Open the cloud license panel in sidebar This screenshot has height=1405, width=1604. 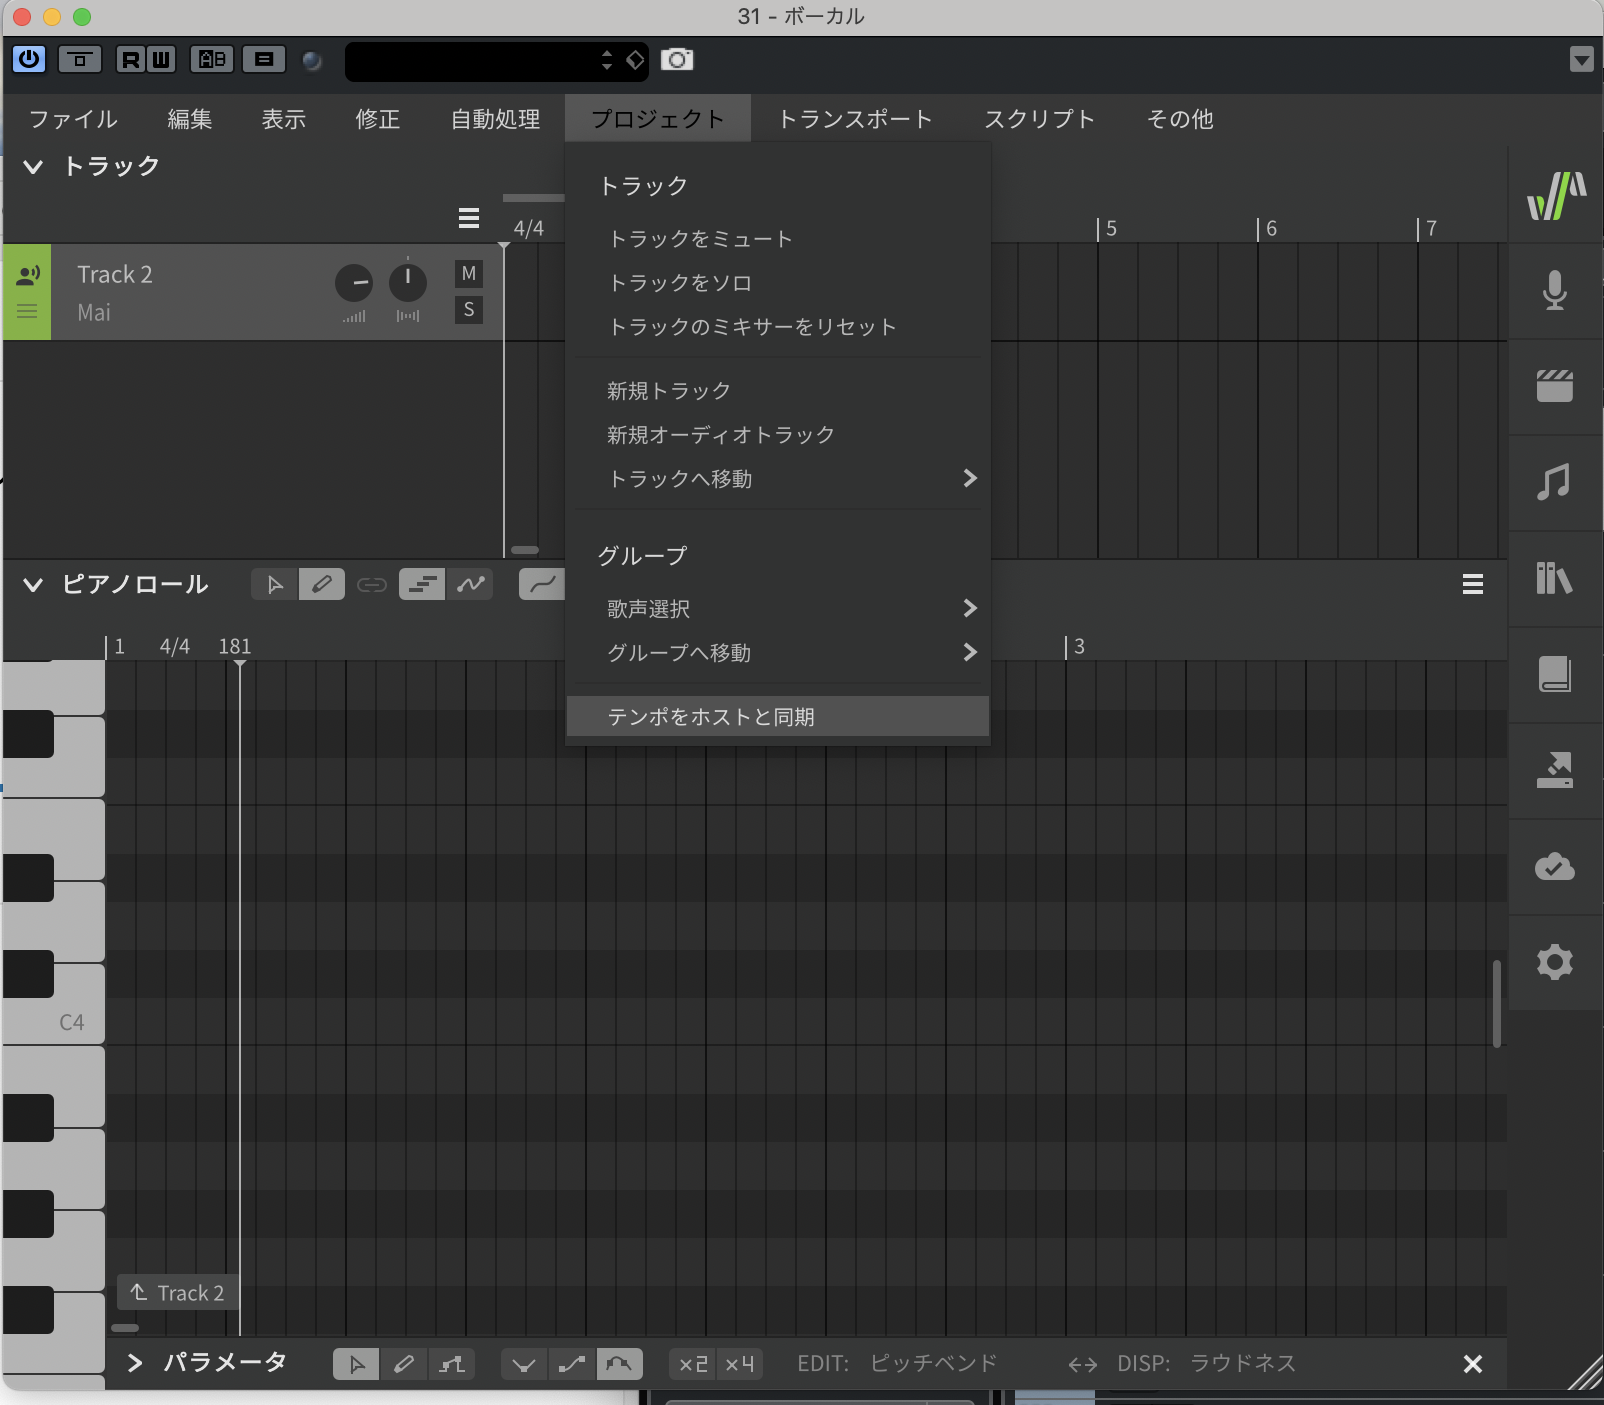(x=1554, y=866)
